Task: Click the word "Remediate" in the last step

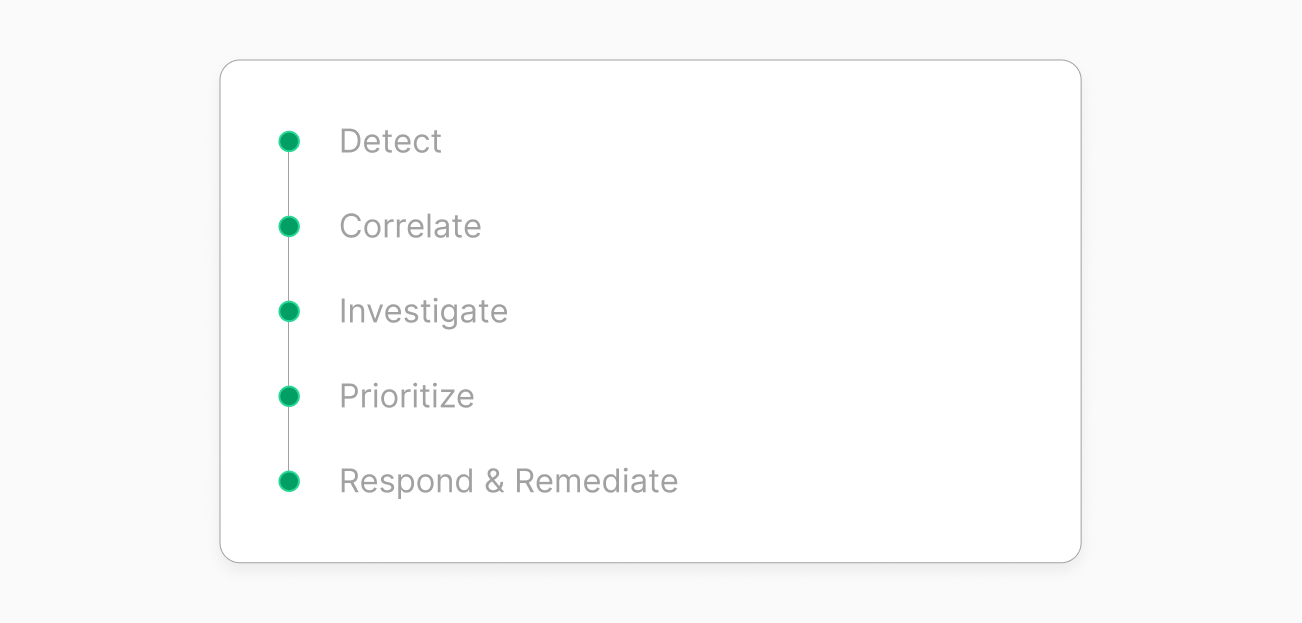Action: click(x=596, y=482)
